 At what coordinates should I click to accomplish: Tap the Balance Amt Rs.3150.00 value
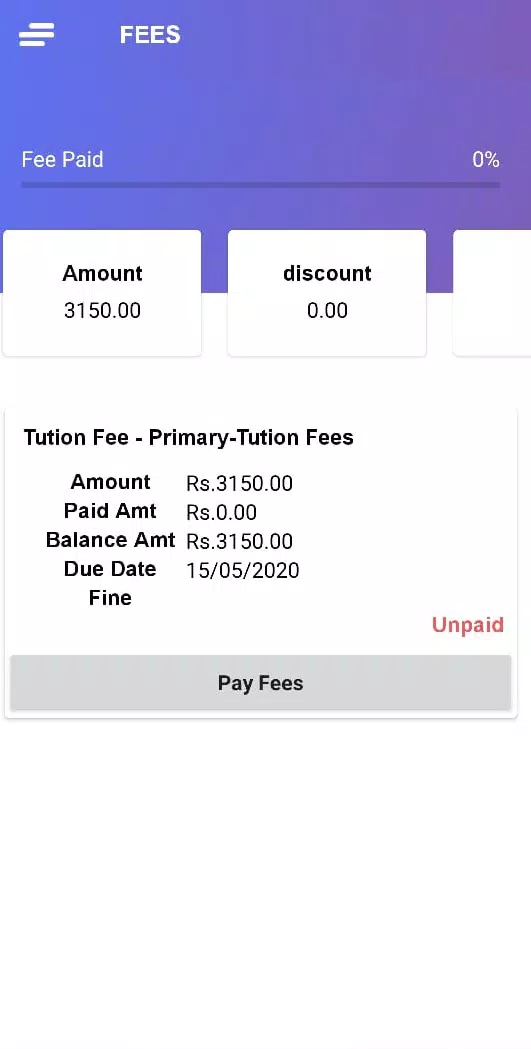pyautogui.click(x=239, y=541)
